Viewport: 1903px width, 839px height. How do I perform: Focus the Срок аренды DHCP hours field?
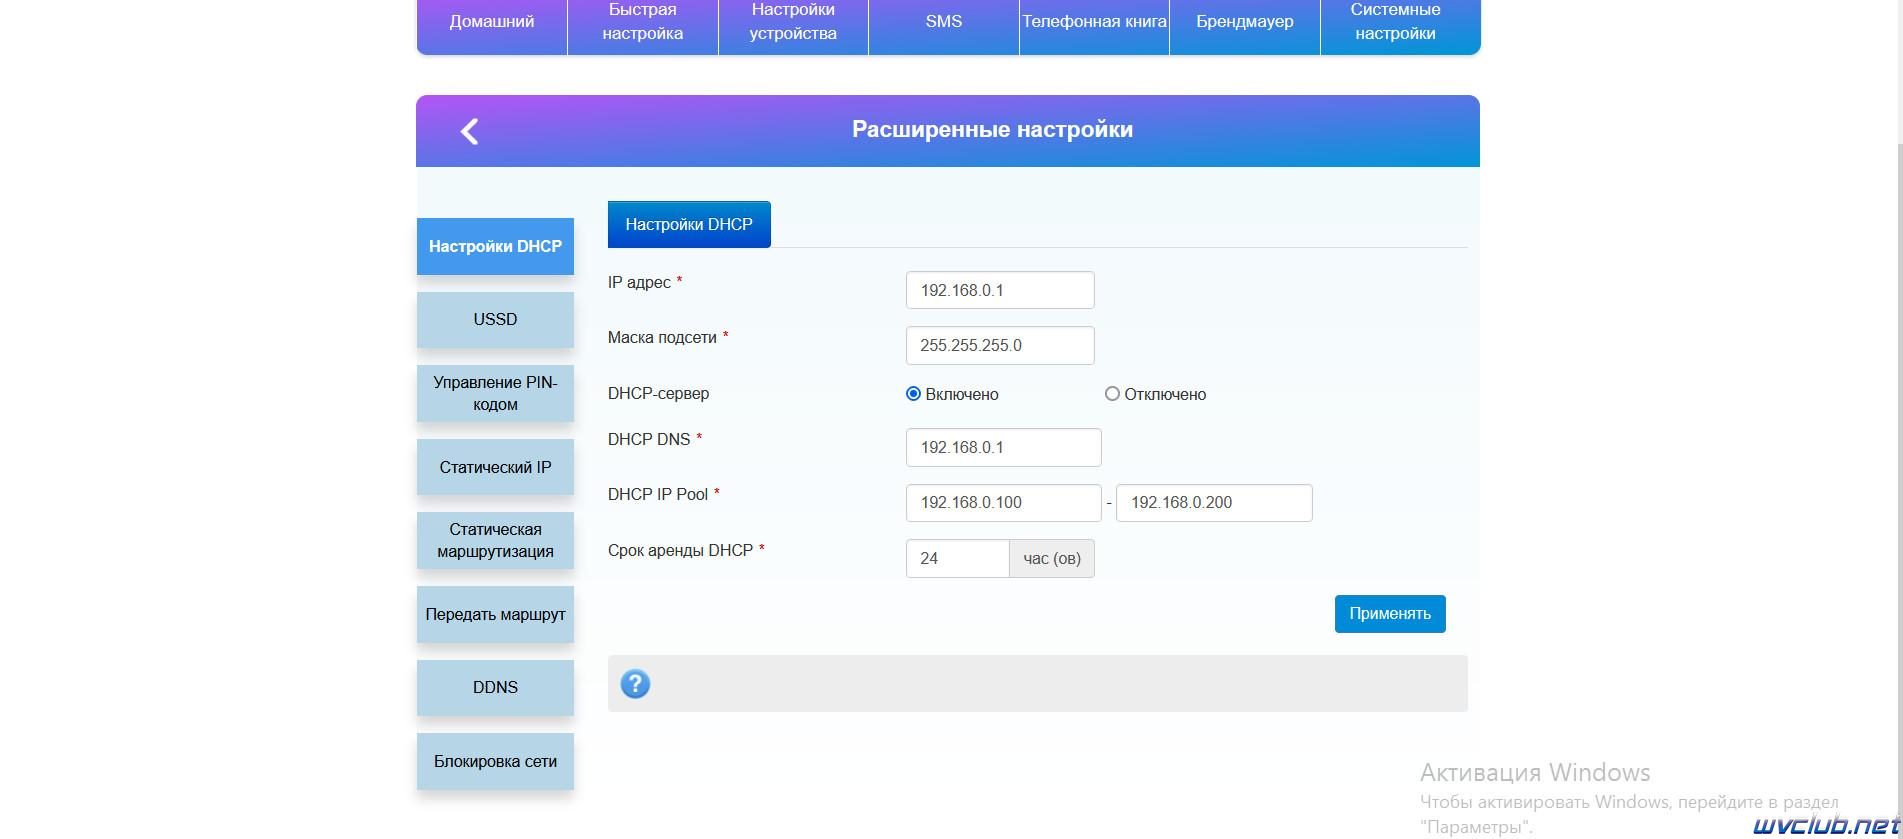click(x=958, y=559)
